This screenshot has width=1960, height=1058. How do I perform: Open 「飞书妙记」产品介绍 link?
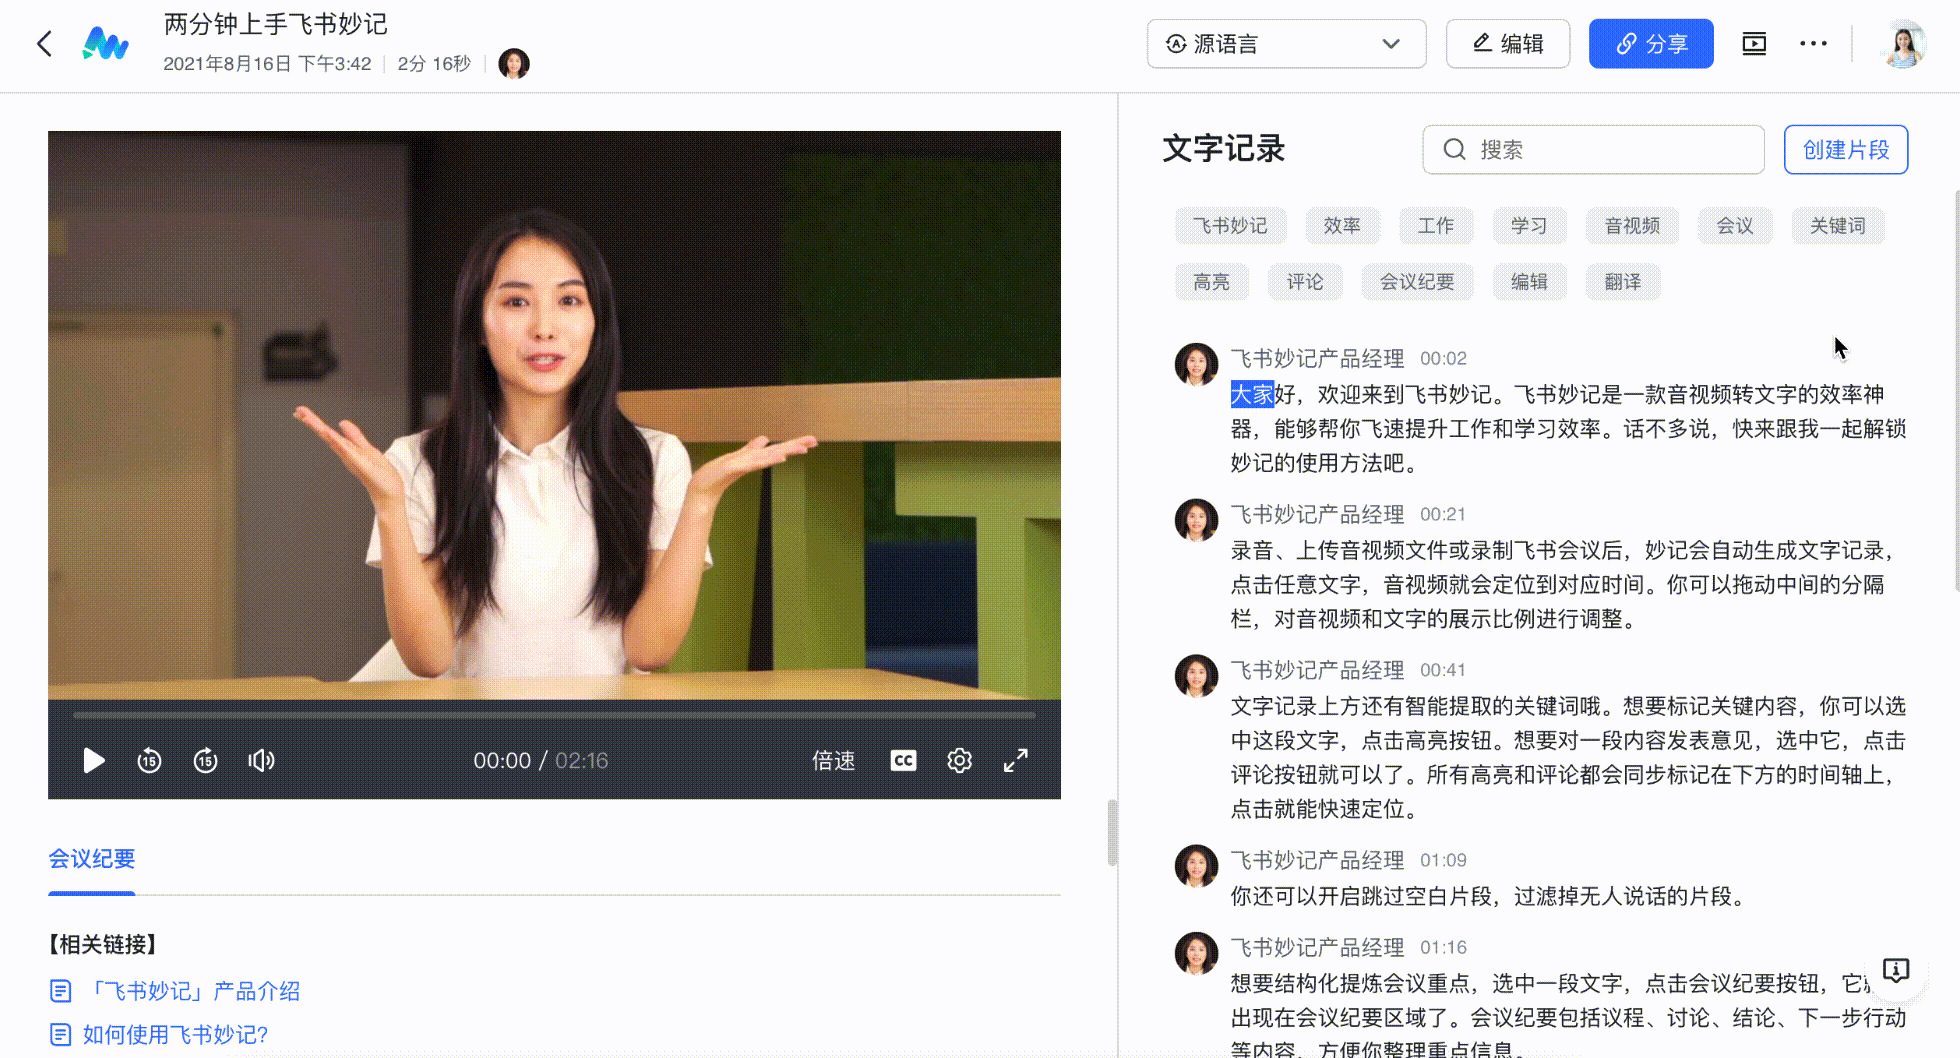pyautogui.click(x=192, y=991)
